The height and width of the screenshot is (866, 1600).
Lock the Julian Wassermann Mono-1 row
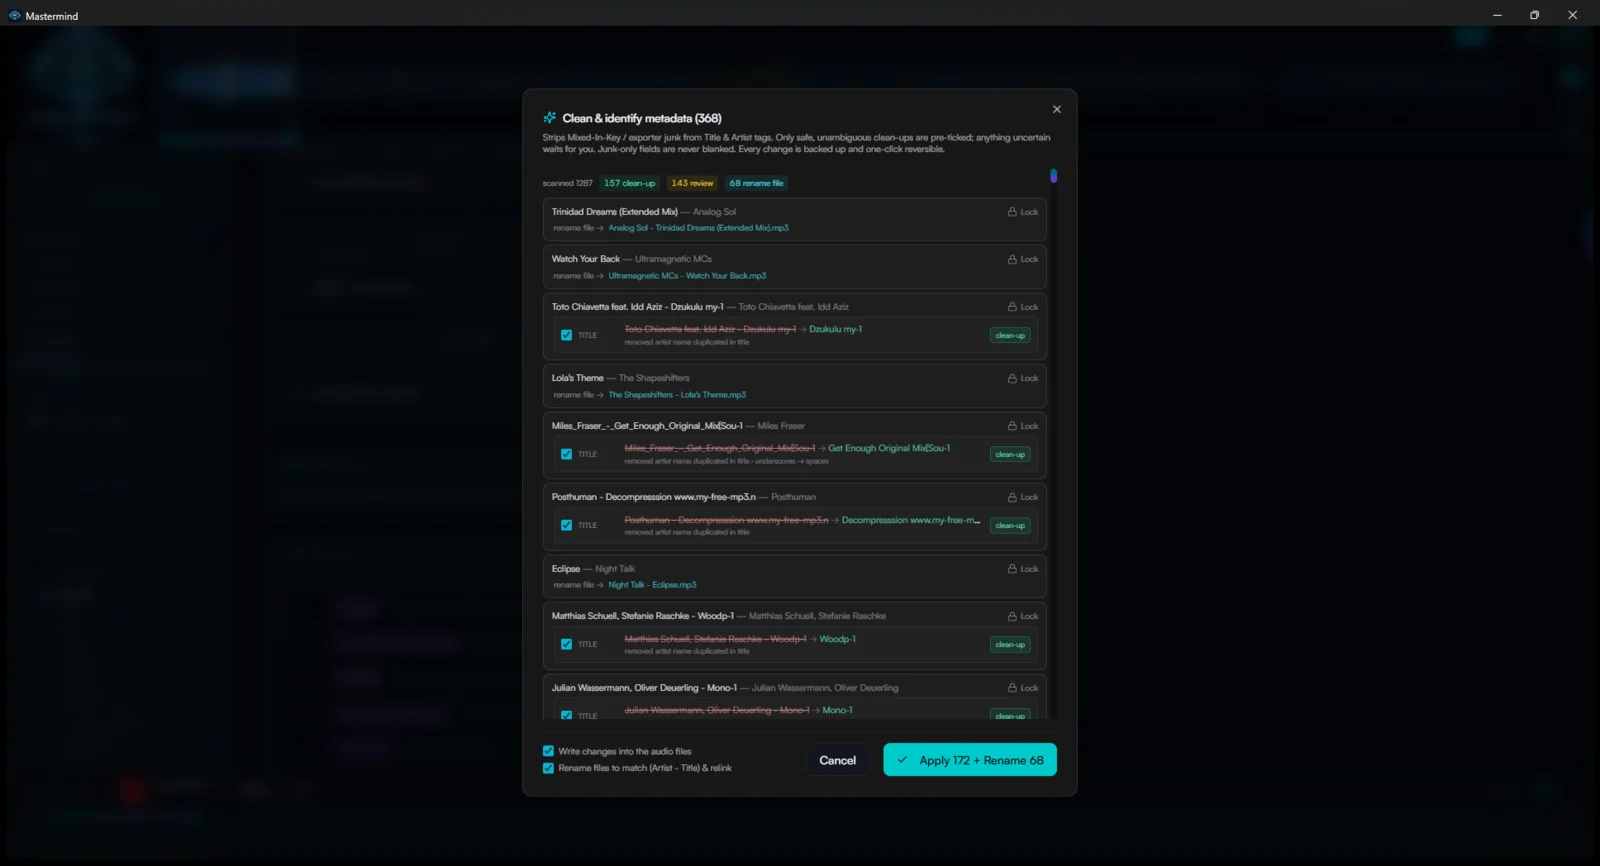[x=1023, y=688]
